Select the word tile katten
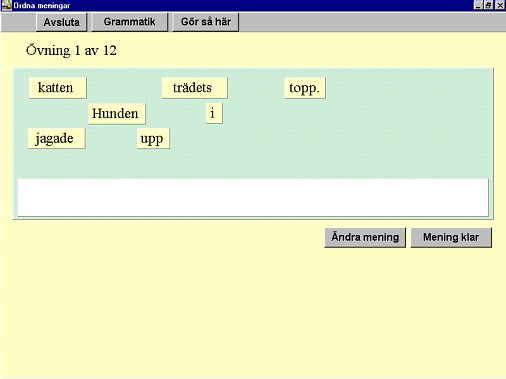506x379 pixels. (57, 88)
